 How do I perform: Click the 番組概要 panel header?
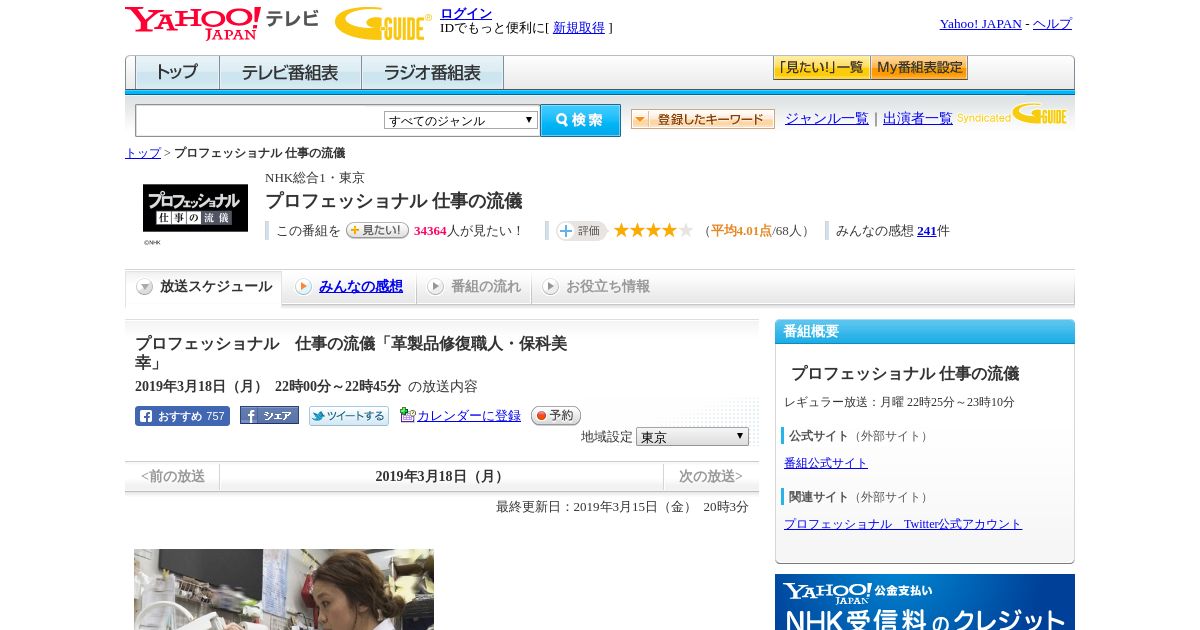click(925, 332)
